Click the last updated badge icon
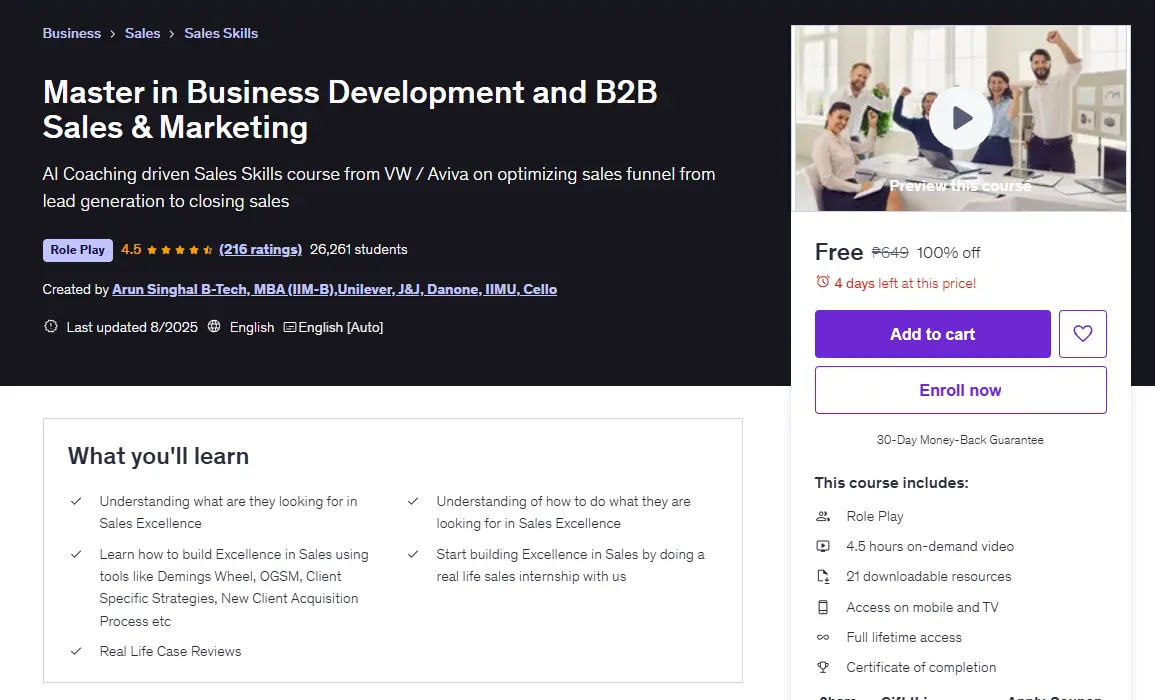Image resolution: width=1155 pixels, height=700 pixels. click(51, 326)
